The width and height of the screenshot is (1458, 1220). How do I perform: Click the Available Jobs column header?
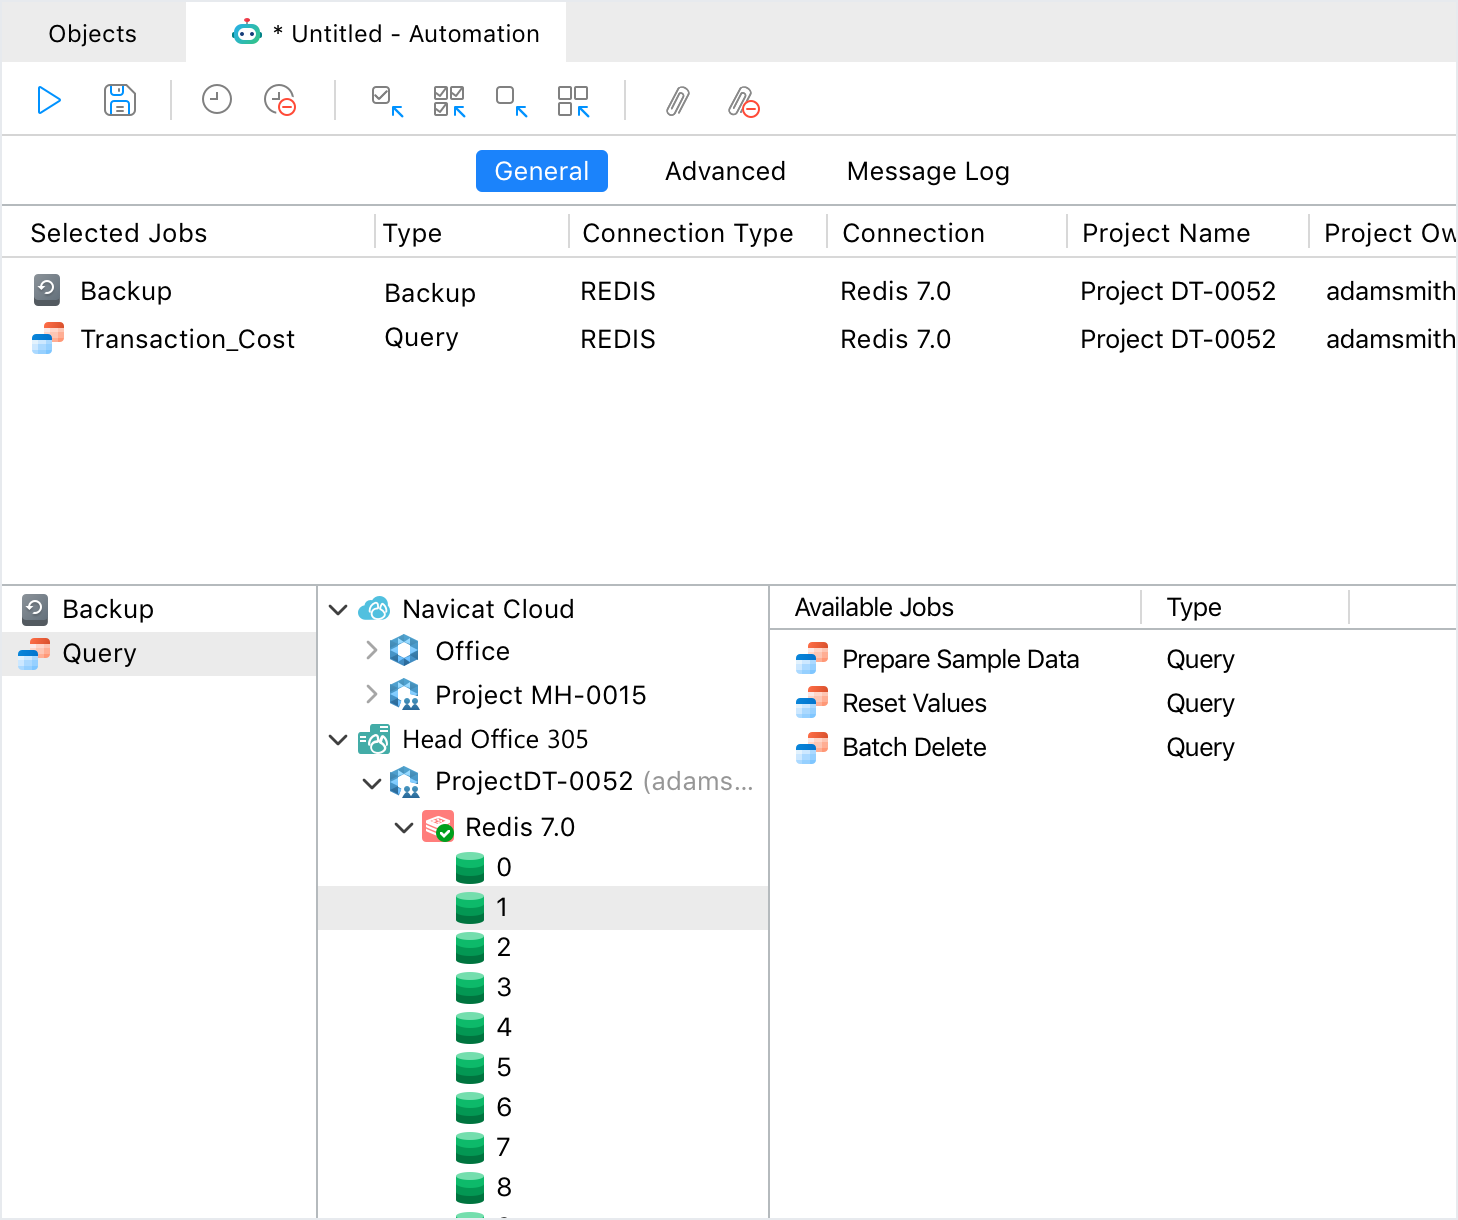point(955,607)
